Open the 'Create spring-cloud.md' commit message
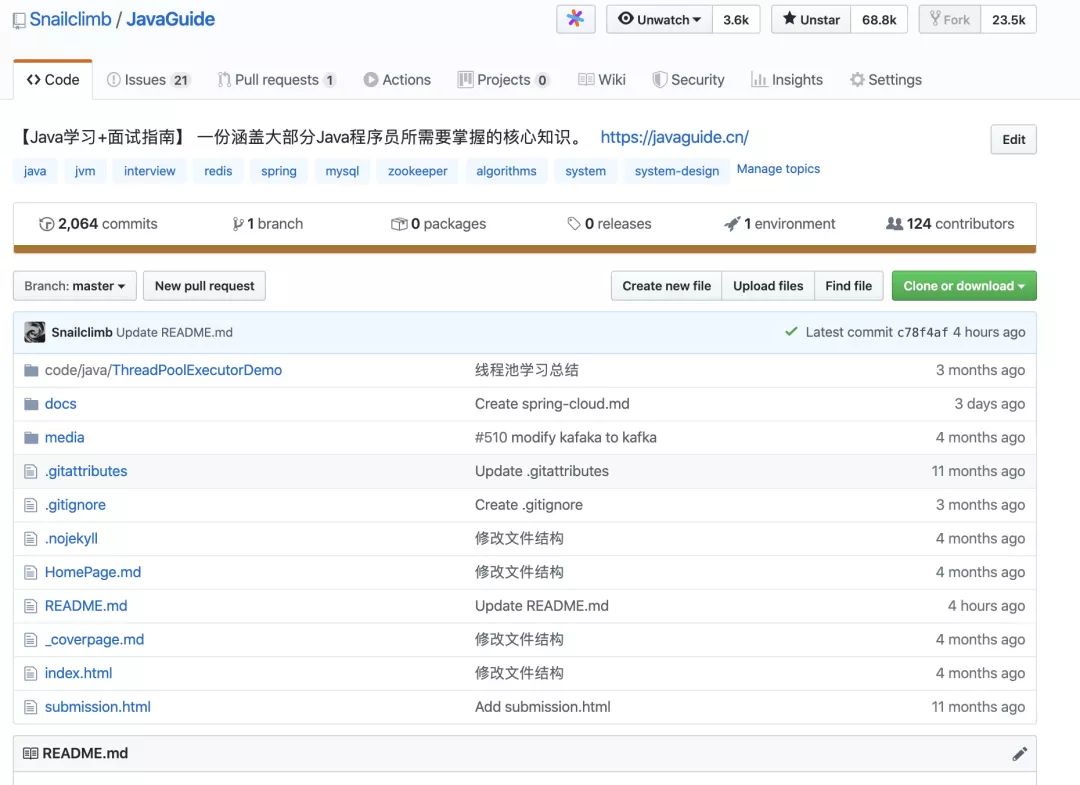This screenshot has height=785, width=1080. (552, 404)
